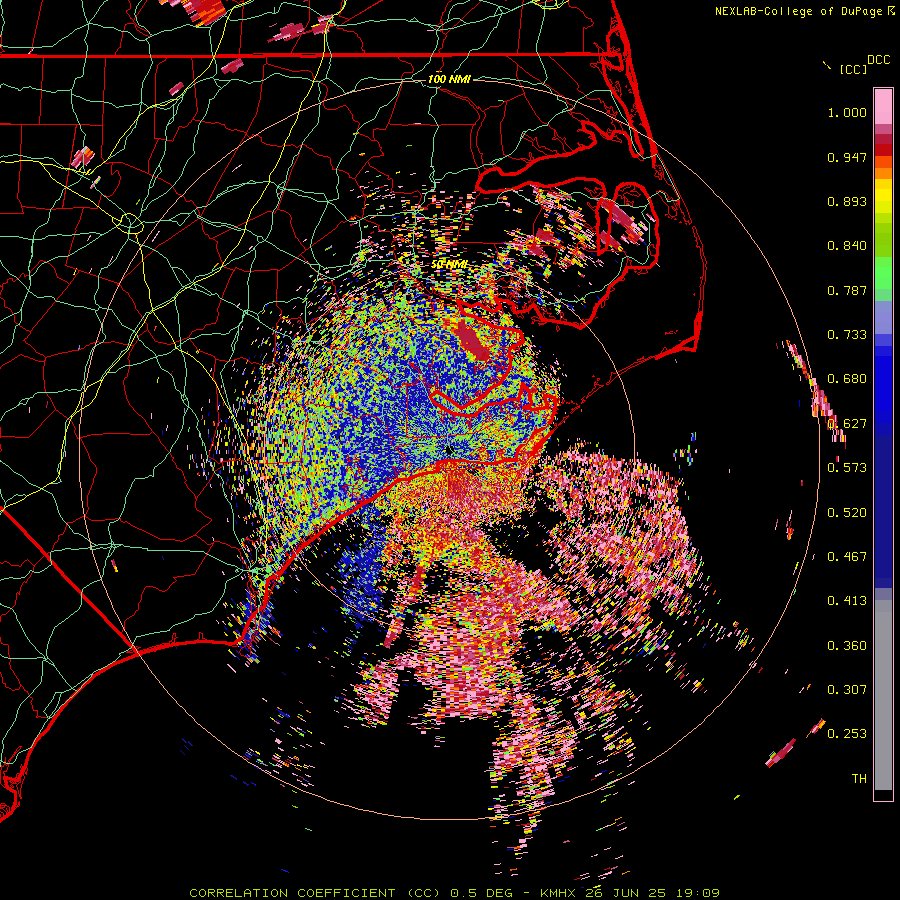Click the 0.733 value on the color scale
The image size is (900, 900).
[847, 335]
